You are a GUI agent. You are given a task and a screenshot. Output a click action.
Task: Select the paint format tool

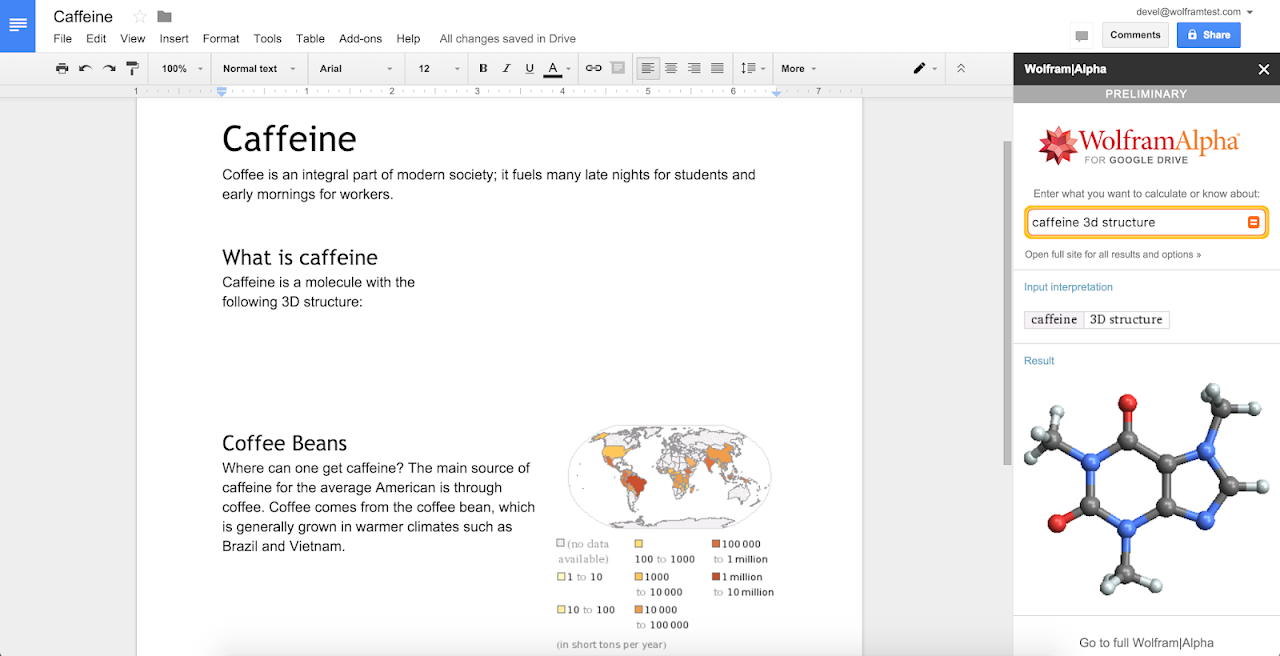[x=132, y=69]
